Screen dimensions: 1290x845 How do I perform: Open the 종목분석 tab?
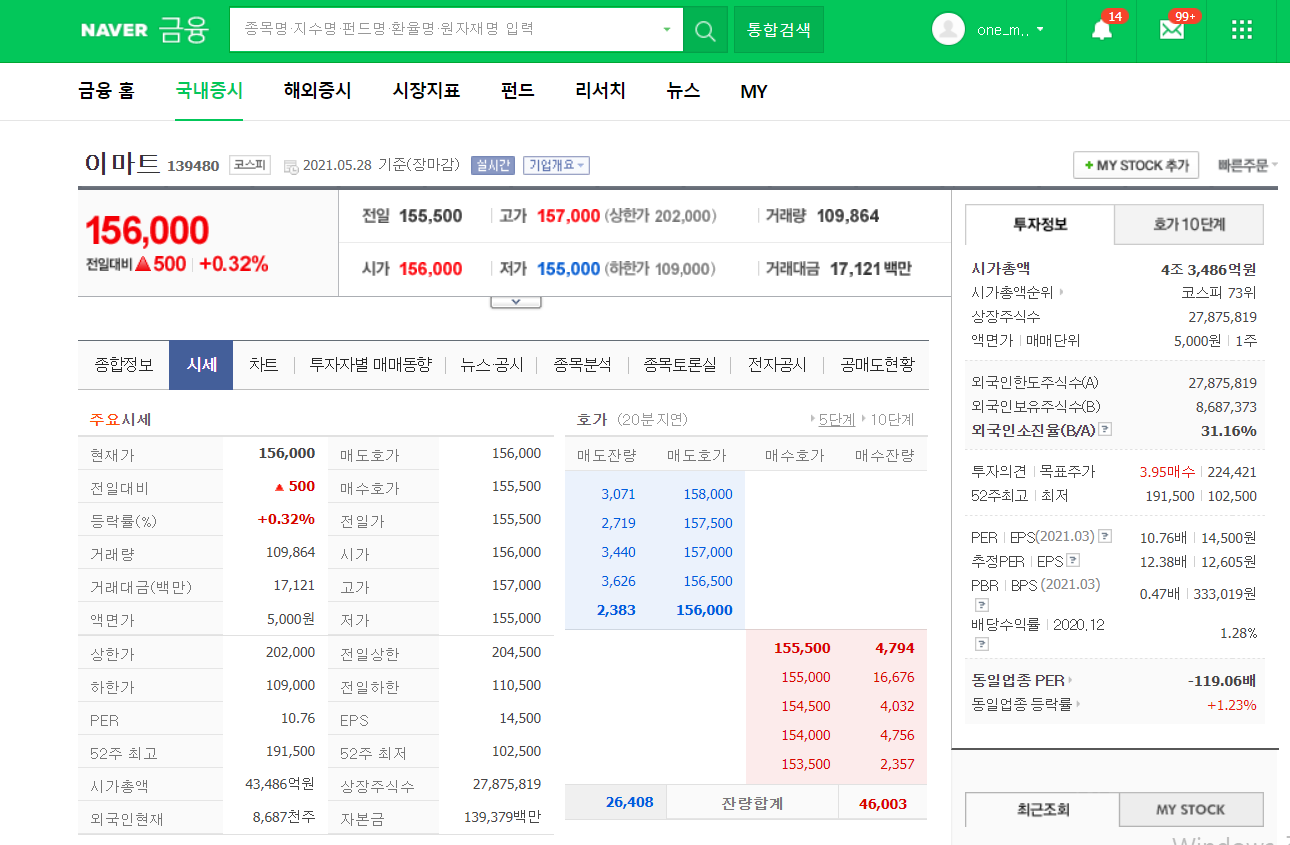tap(582, 365)
